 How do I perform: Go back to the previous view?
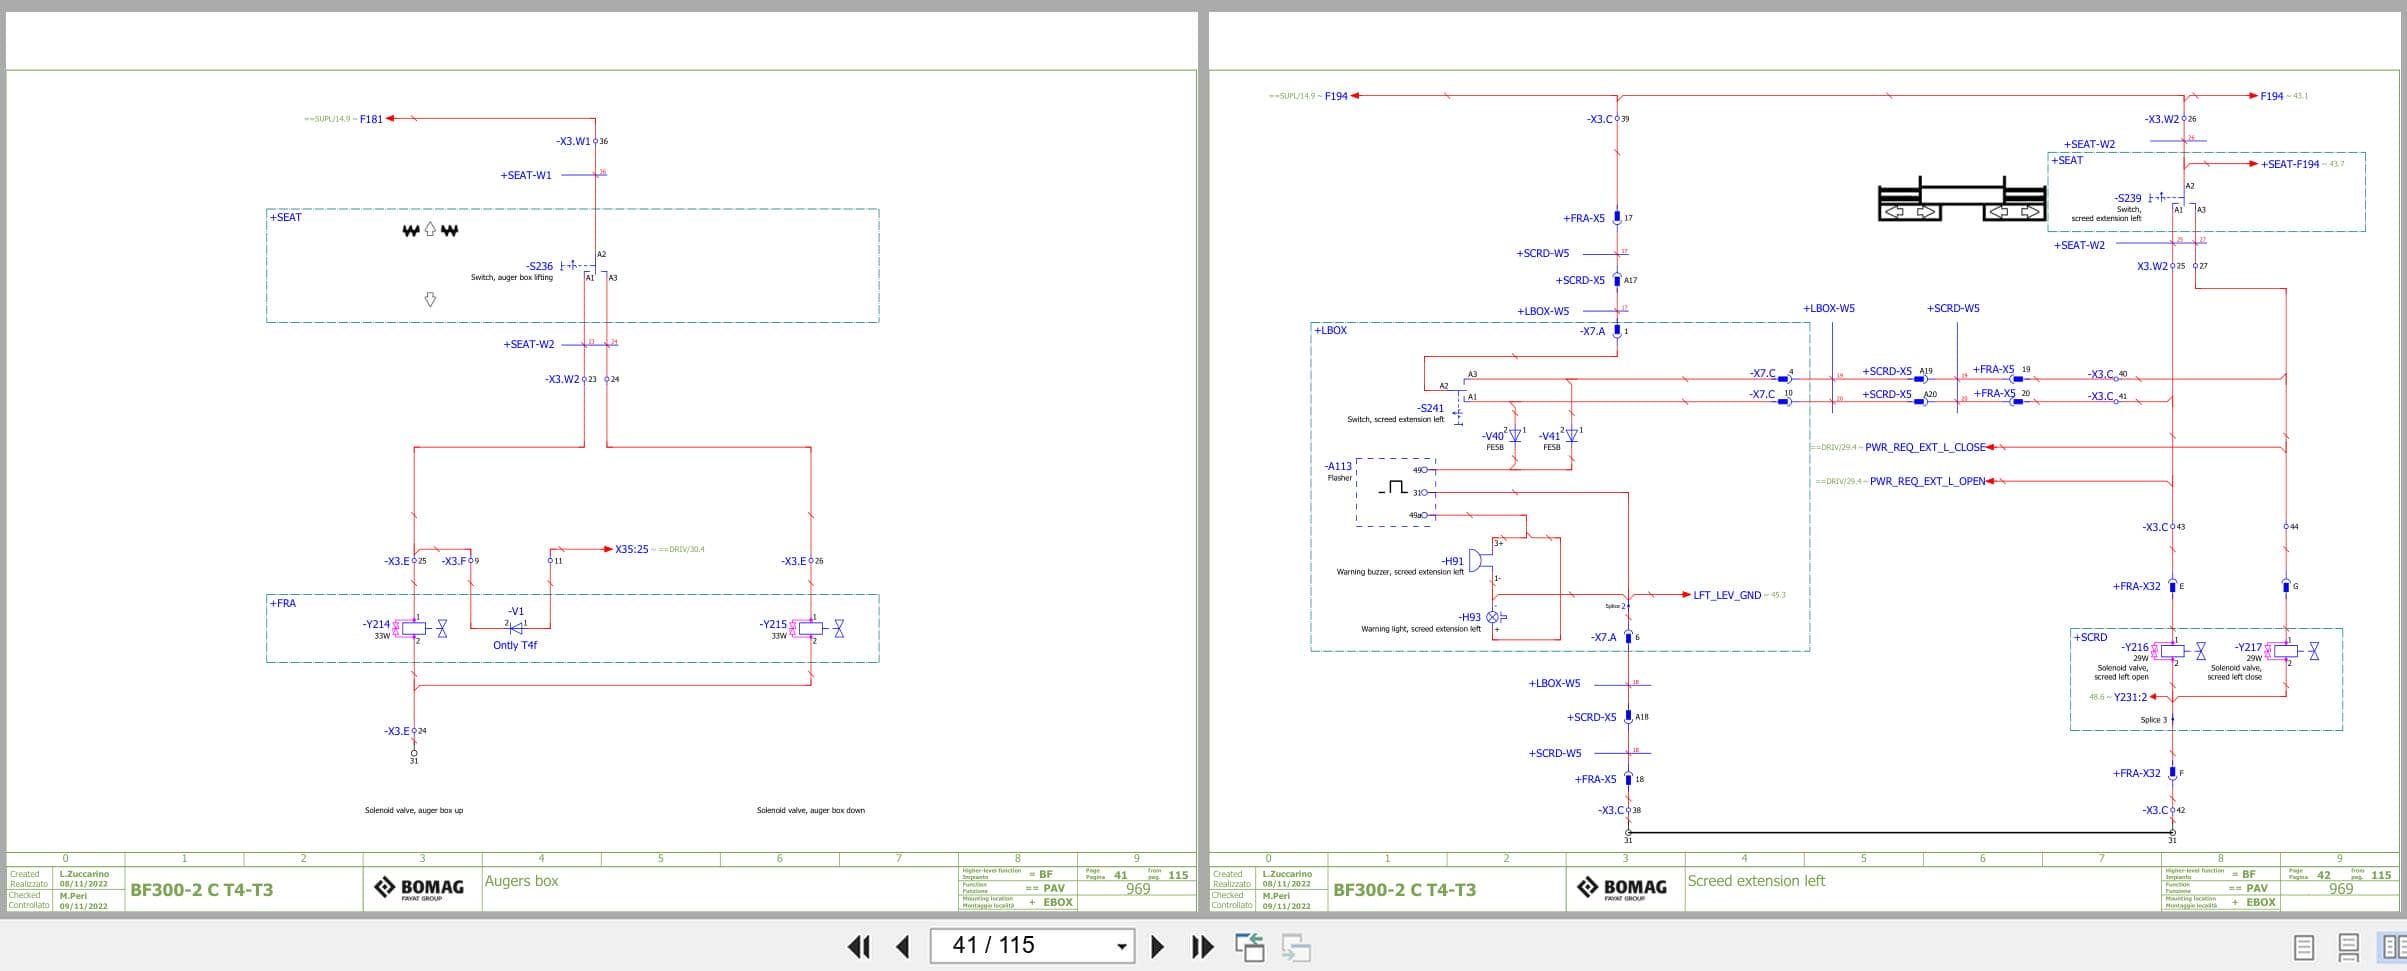click(x=1250, y=947)
